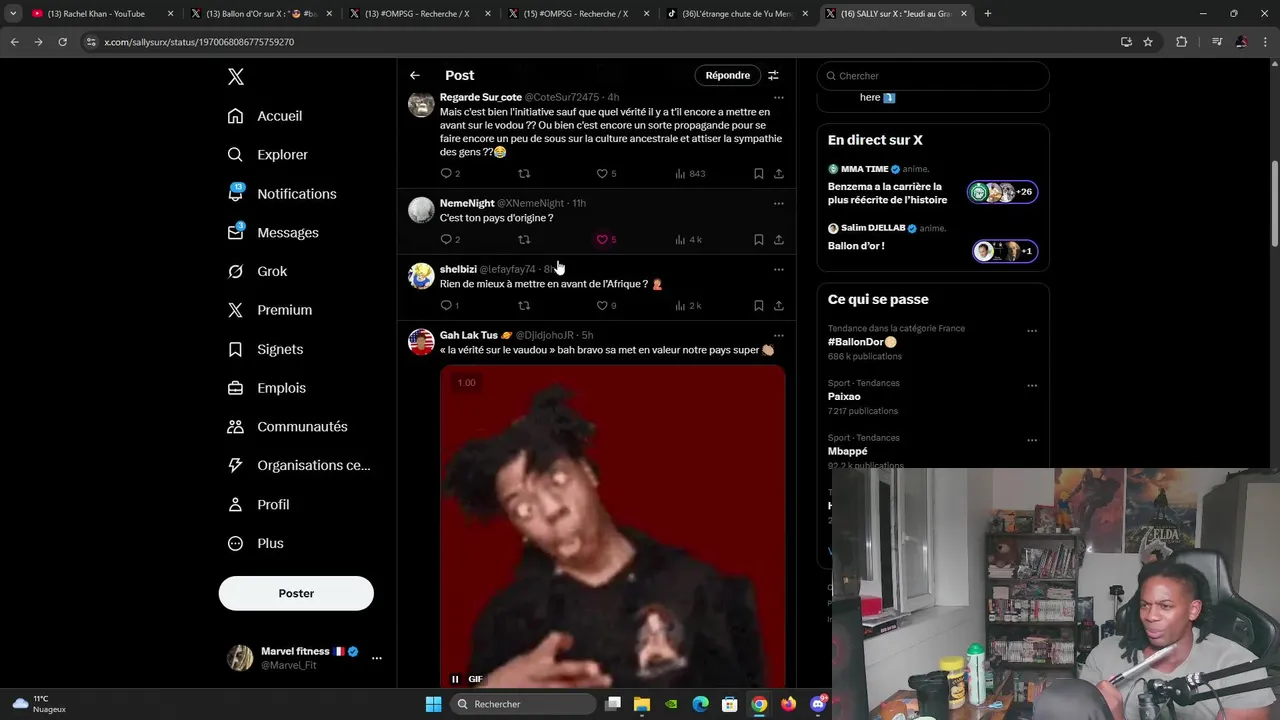Open more options on NemeNight reply
Screen dimensions: 1280x720
pos(779,204)
